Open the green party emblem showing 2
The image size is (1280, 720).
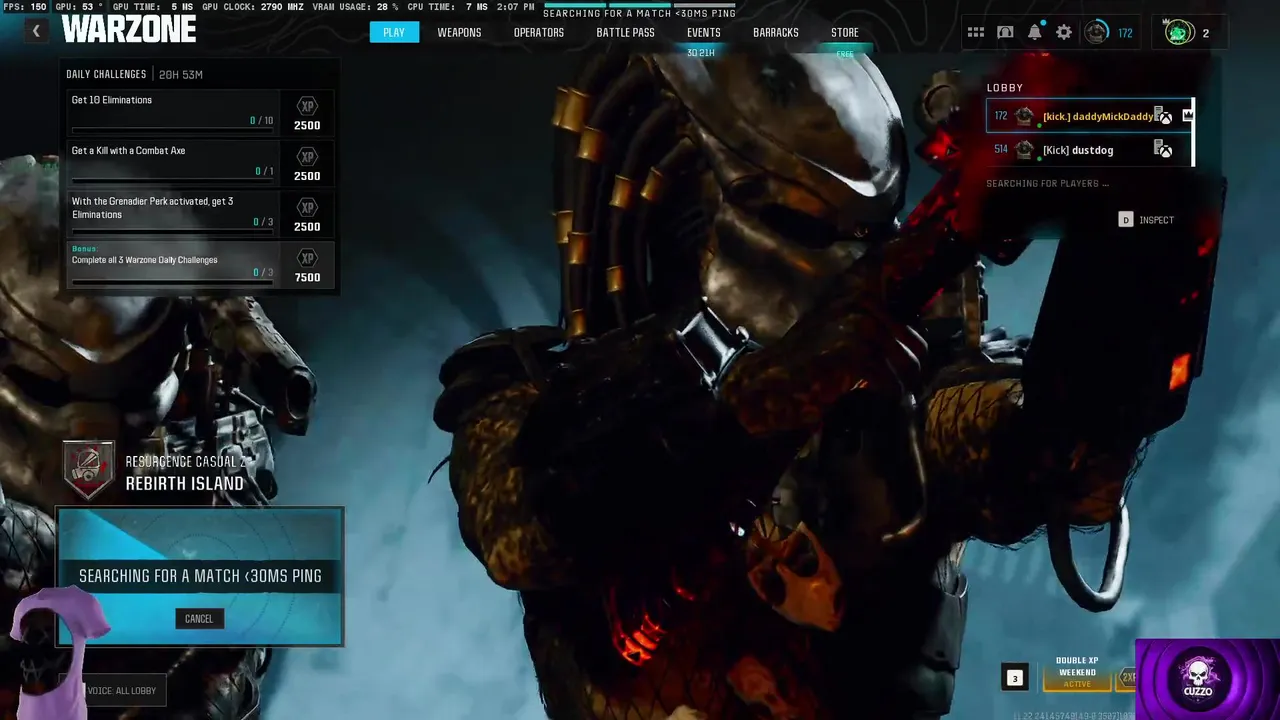pyautogui.click(x=1179, y=33)
